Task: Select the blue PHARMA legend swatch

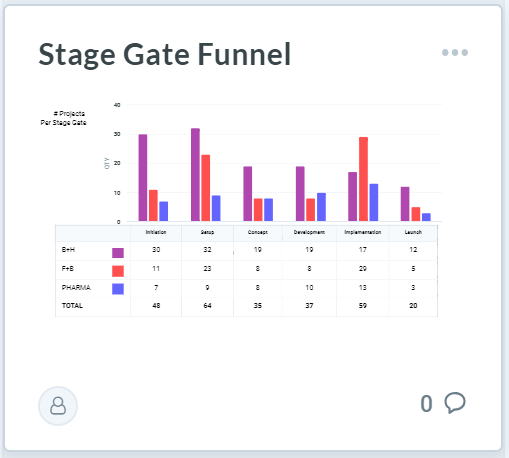Action: pyautogui.click(x=118, y=289)
